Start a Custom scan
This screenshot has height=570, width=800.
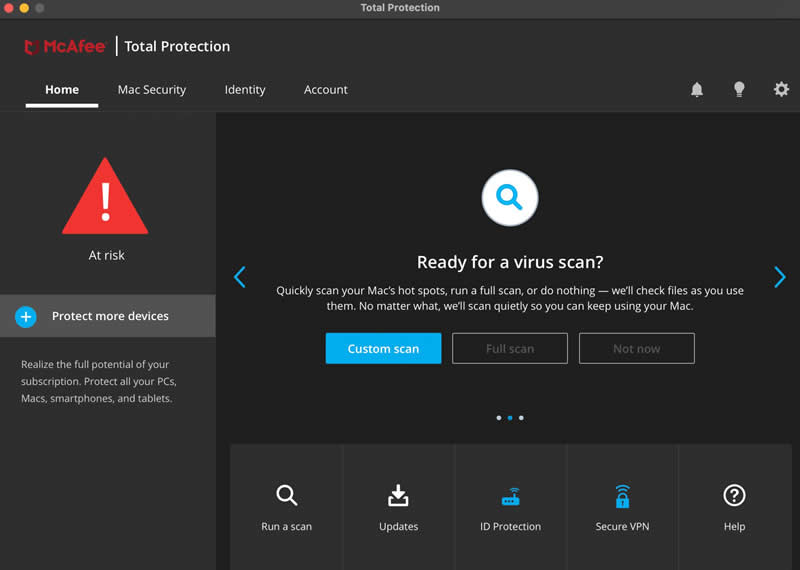[383, 349]
